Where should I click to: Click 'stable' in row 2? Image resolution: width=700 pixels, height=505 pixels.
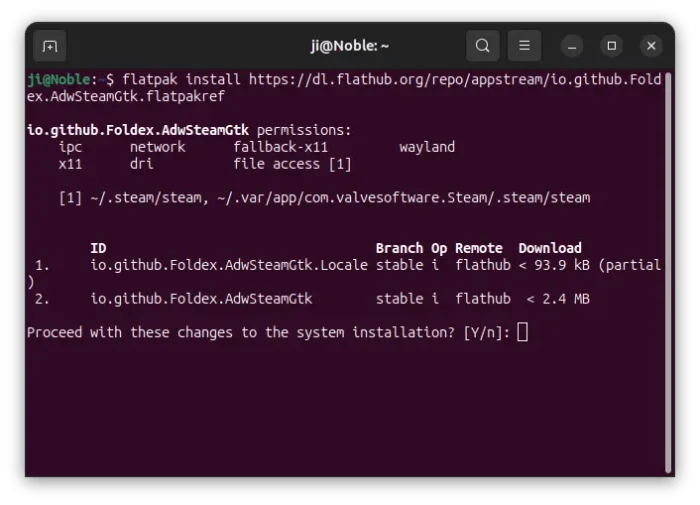click(x=399, y=299)
